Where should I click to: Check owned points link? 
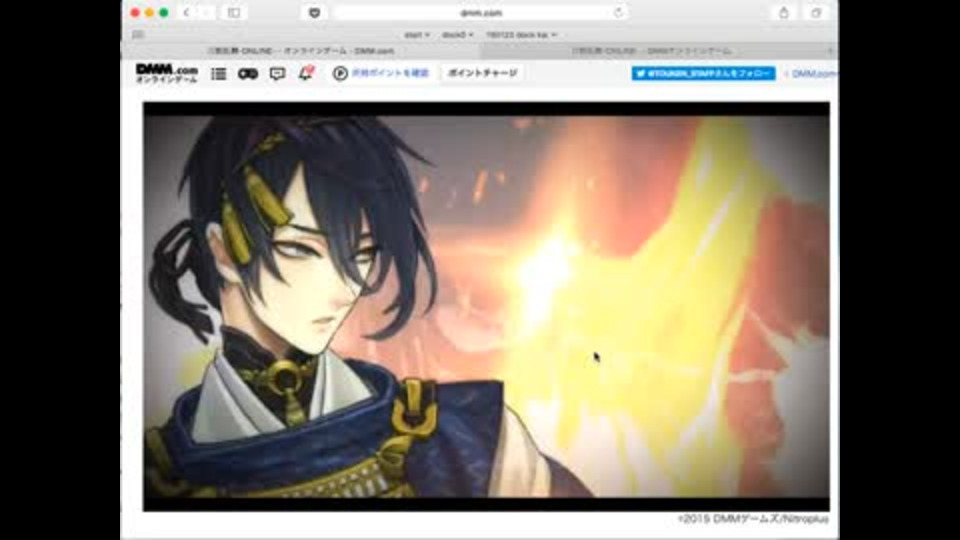tap(381, 73)
